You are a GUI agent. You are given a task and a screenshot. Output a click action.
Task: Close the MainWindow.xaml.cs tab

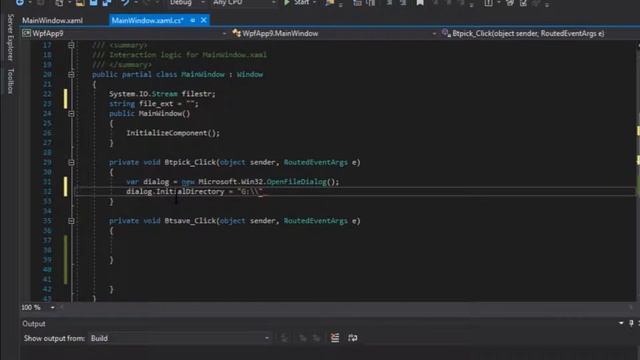(x=203, y=20)
